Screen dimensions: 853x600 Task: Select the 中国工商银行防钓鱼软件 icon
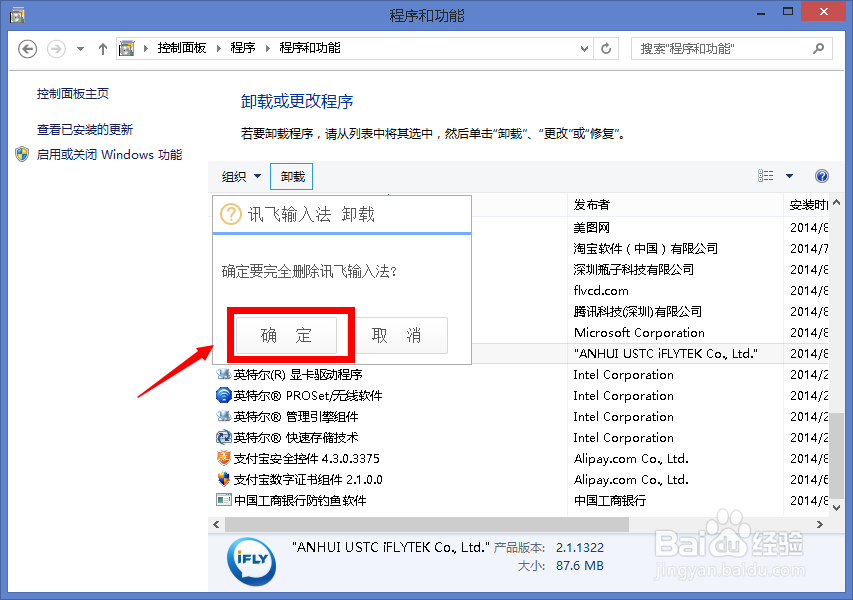click(x=225, y=500)
